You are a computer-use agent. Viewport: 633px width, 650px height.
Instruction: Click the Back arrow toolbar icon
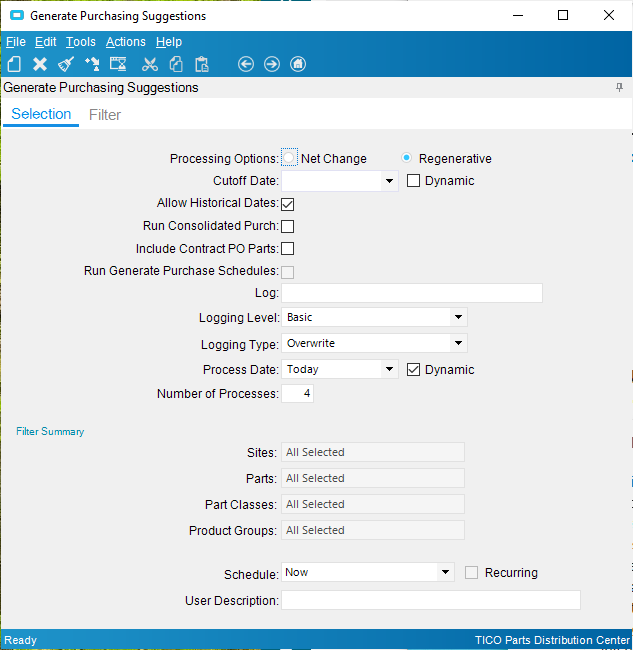click(x=246, y=64)
